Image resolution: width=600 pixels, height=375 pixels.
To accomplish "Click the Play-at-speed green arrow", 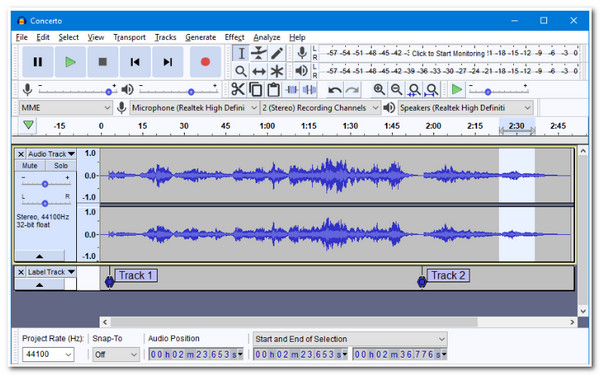I will pos(457,90).
